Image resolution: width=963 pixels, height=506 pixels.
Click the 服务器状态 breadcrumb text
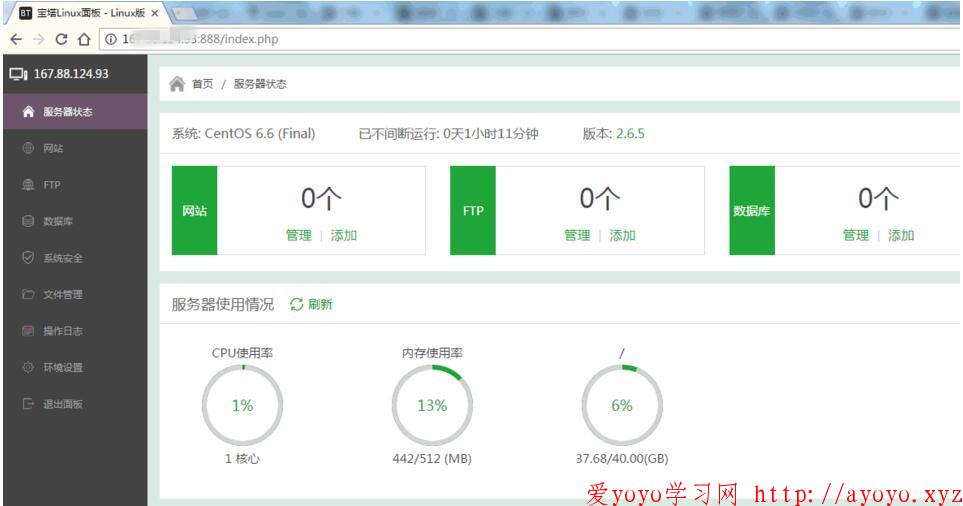click(260, 84)
